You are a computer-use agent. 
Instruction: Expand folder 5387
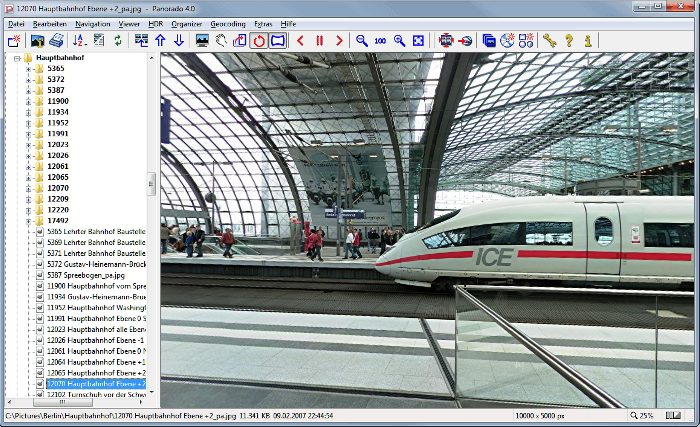pyautogui.click(x=29, y=91)
